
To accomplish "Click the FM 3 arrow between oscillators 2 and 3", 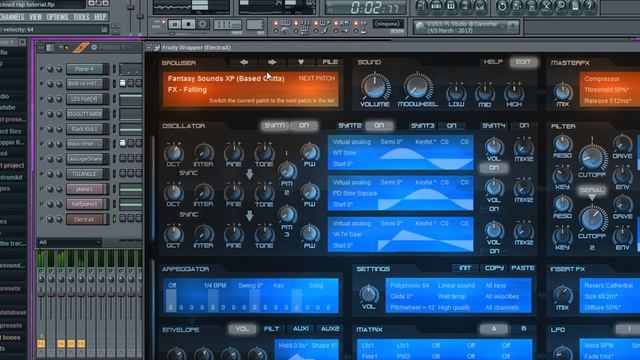I will [249, 216].
